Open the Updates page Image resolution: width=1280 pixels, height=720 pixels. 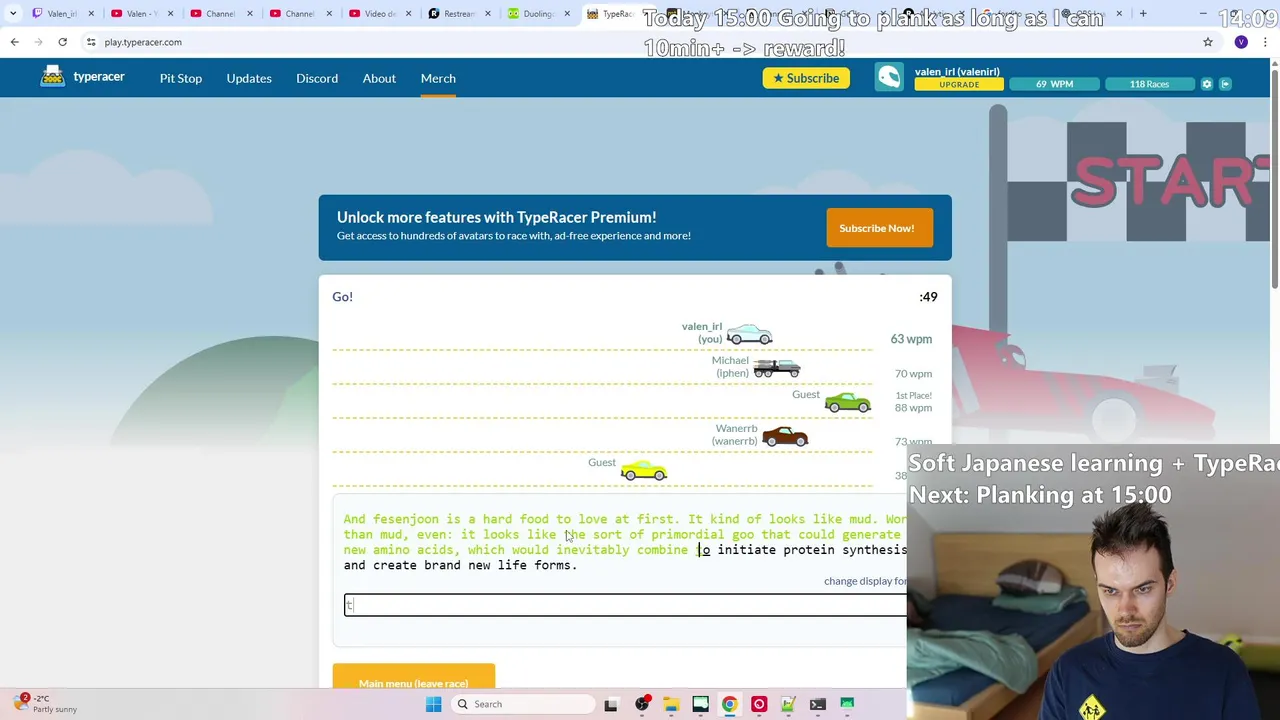(249, 78)
